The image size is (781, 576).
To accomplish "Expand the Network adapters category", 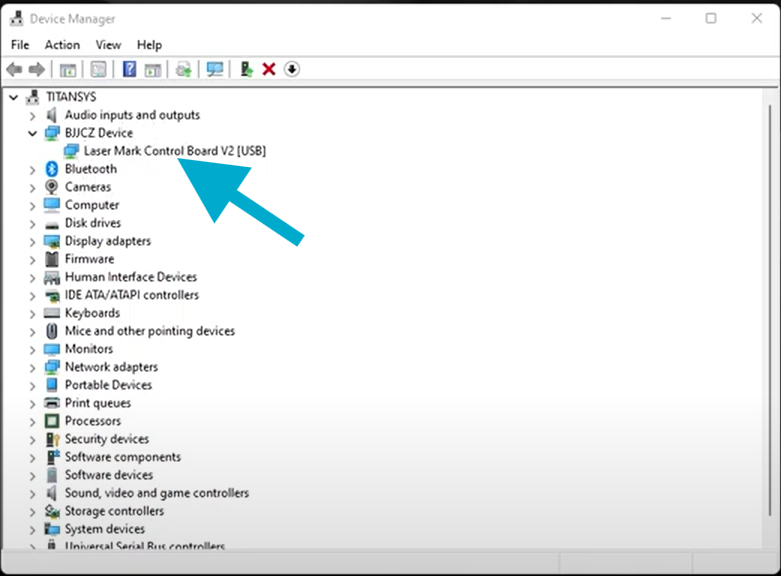I will [x=32, y=368].
